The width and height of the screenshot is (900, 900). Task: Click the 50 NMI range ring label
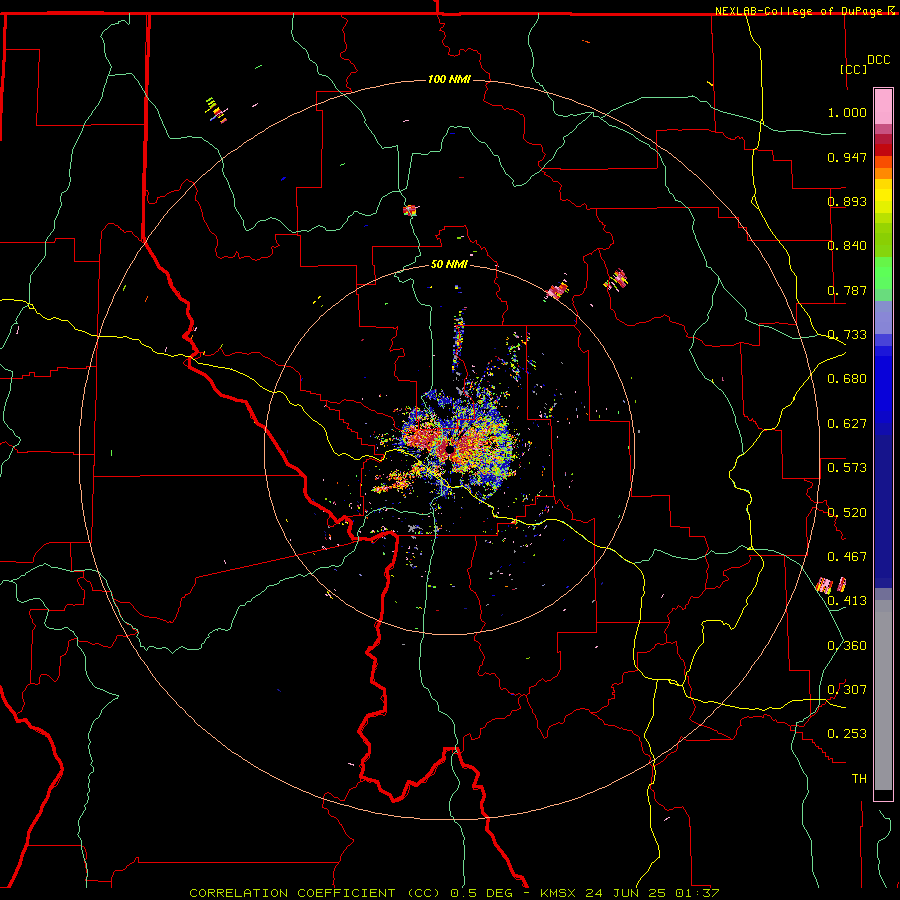(x=449, y=264)
